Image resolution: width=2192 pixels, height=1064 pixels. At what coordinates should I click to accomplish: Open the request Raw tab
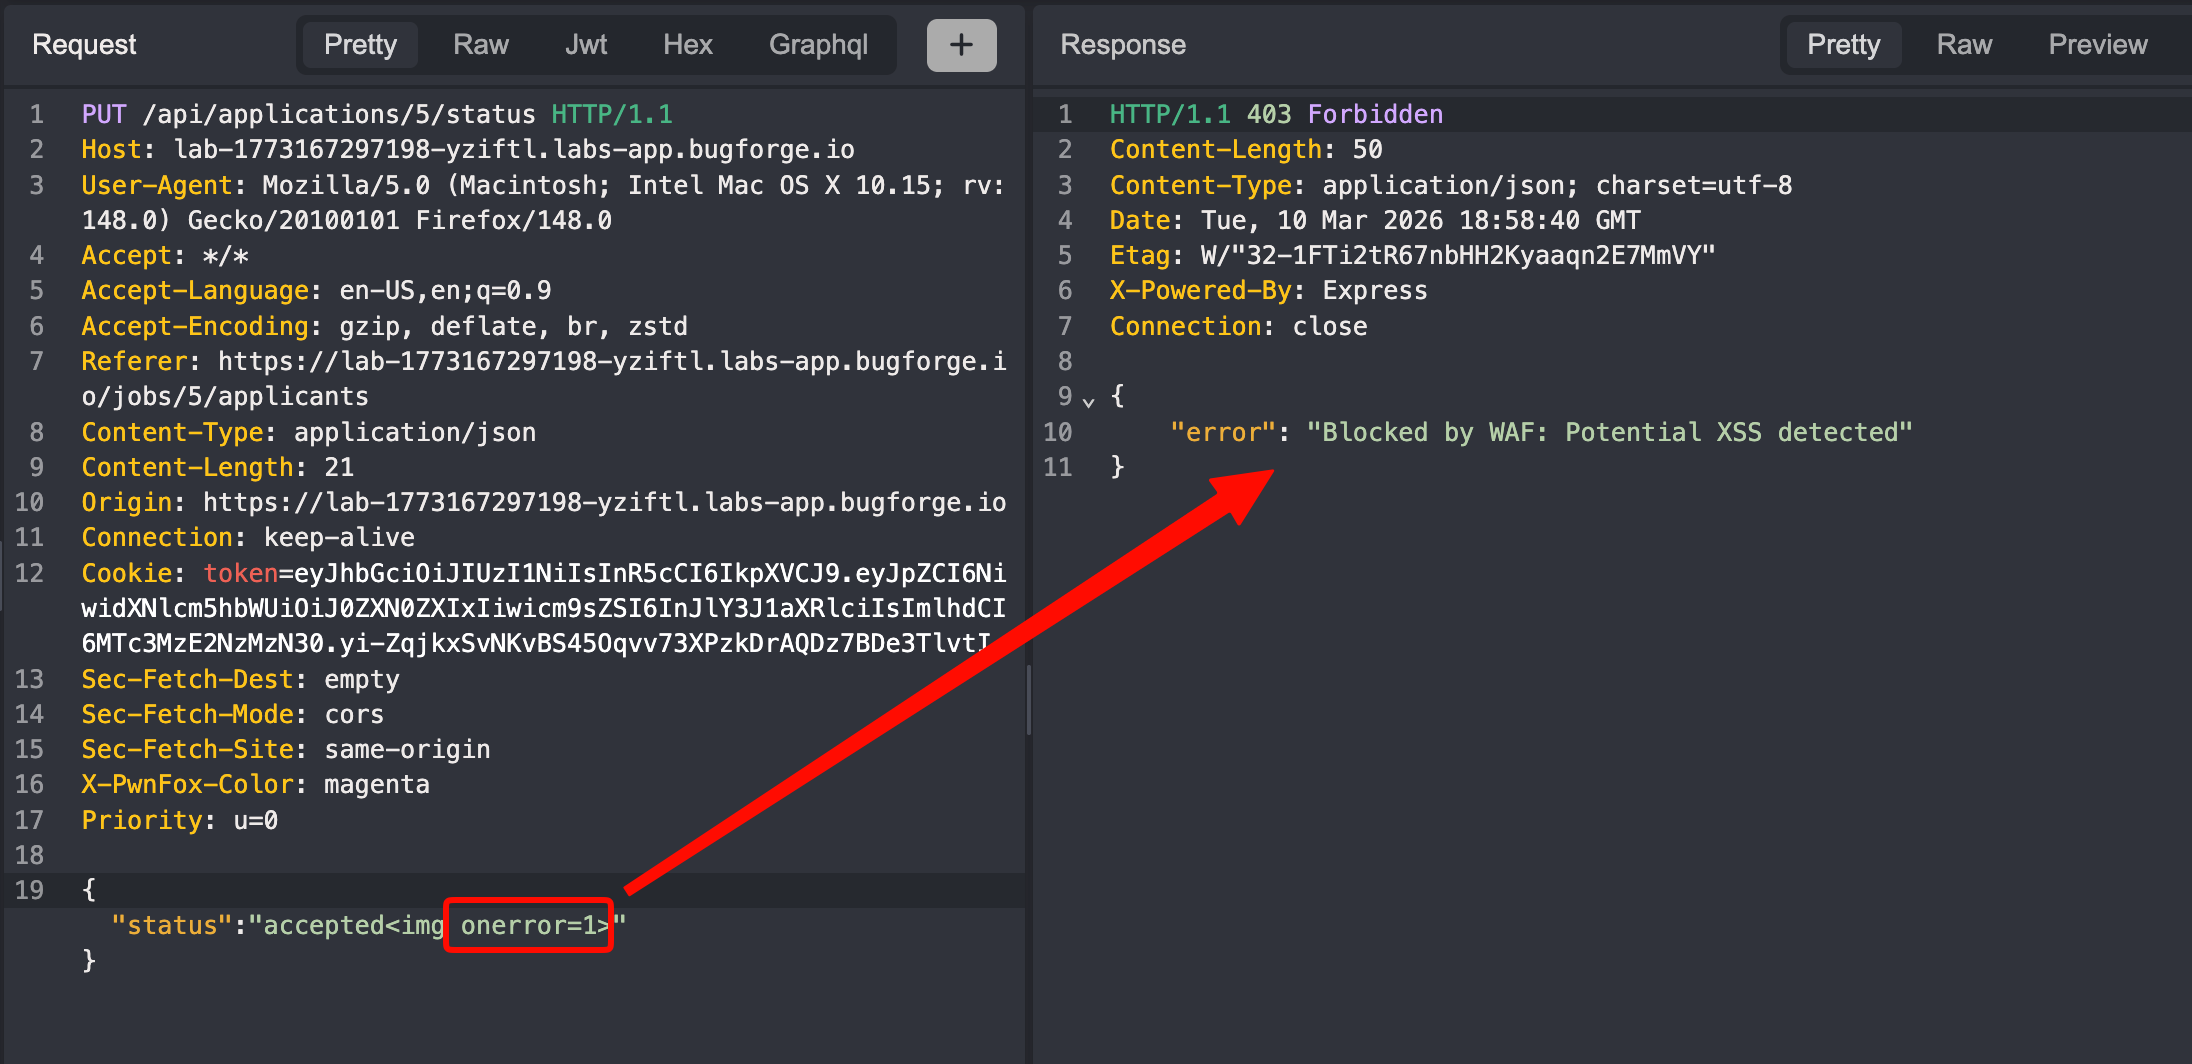coord(480,45)
